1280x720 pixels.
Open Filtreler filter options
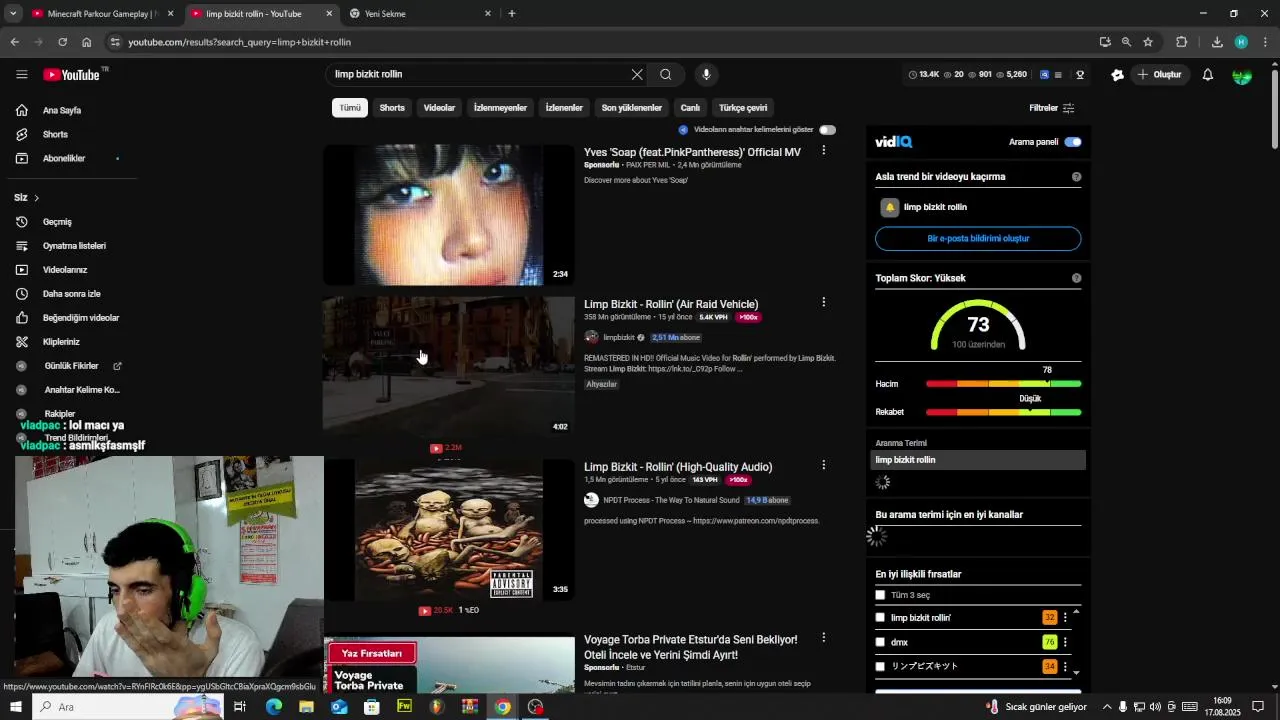(x=1052, y=108)
